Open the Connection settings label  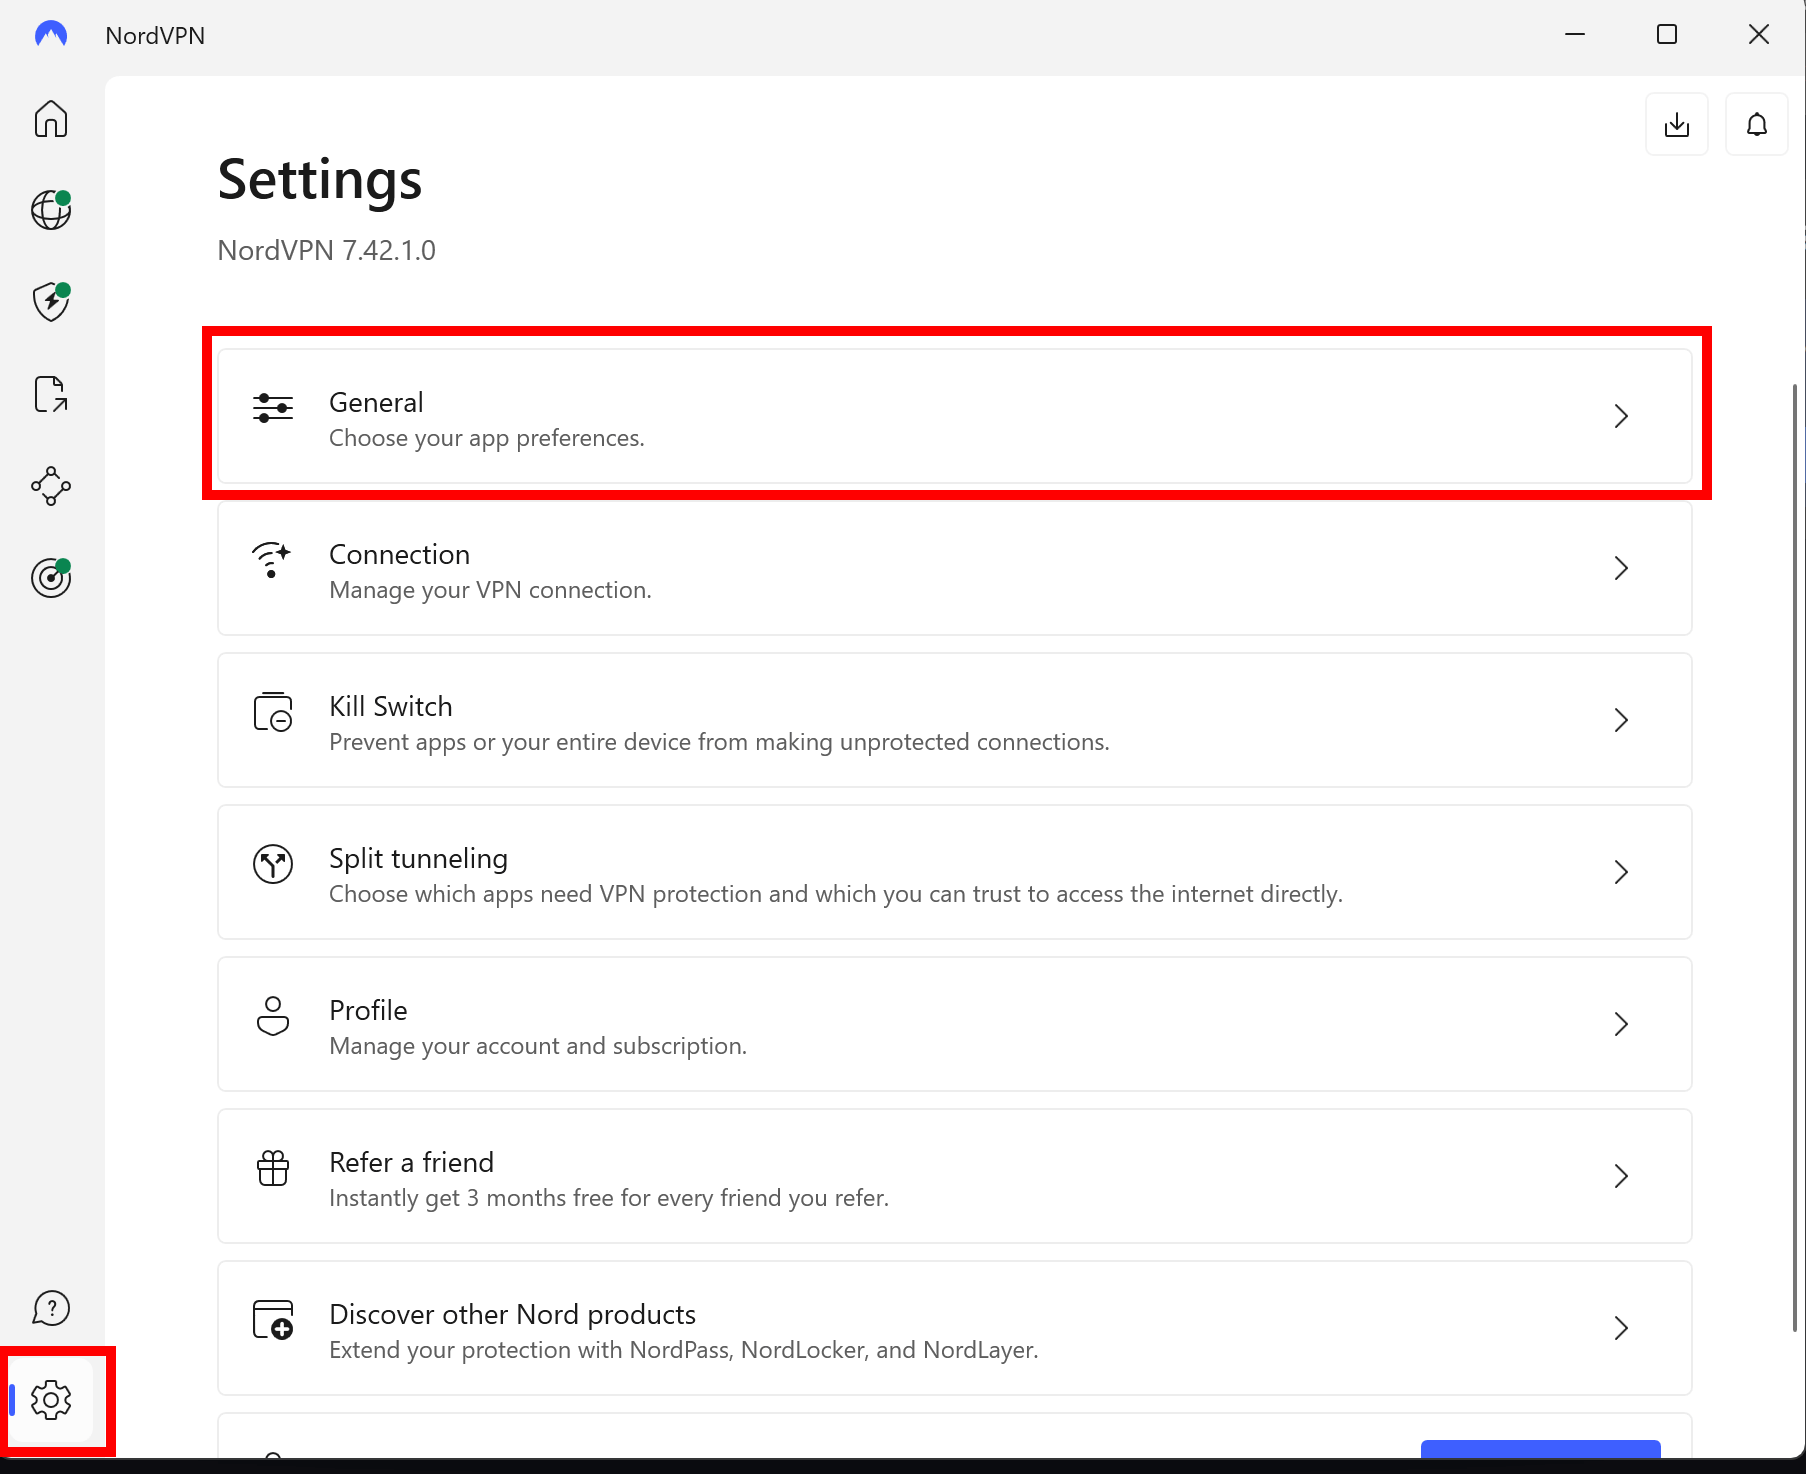(399, 554)
